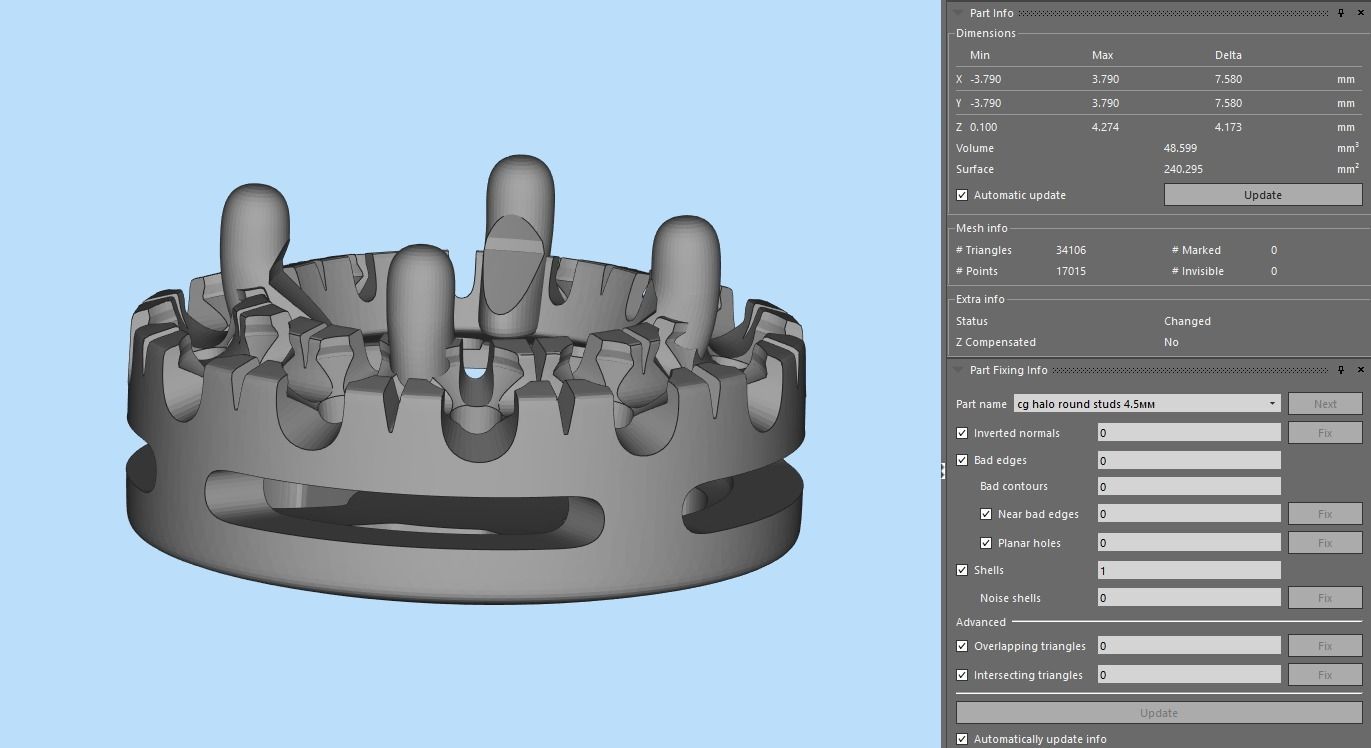
Task: Toggle the Inverted normals checkbox
Action: [x=962, y=433]
